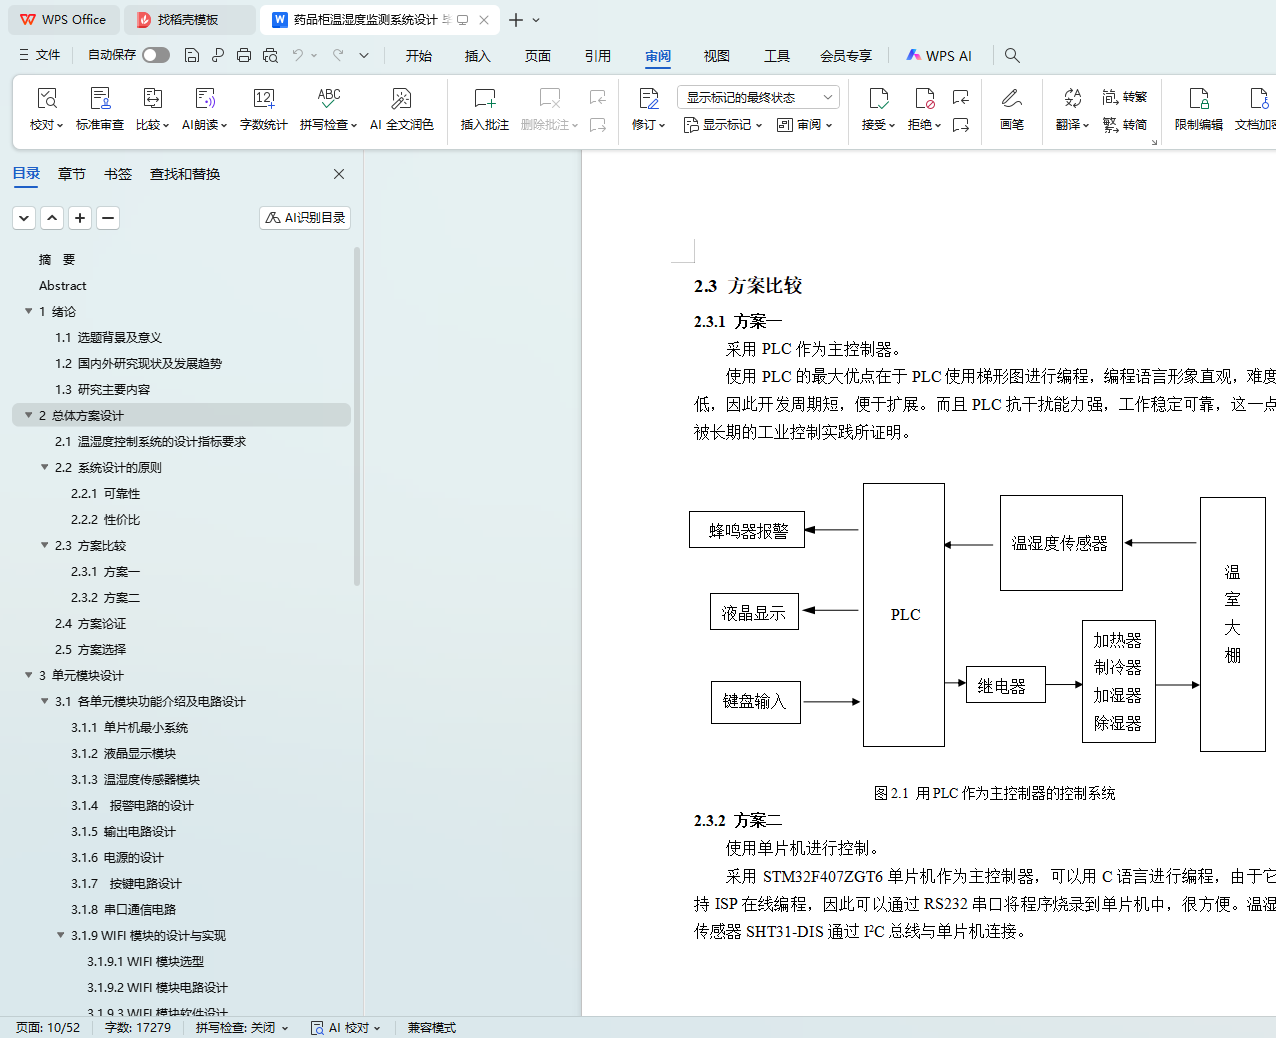The image size is (1276, 1038).
Task: Click the AI识别目录 button
Action: tap(305, 218)
